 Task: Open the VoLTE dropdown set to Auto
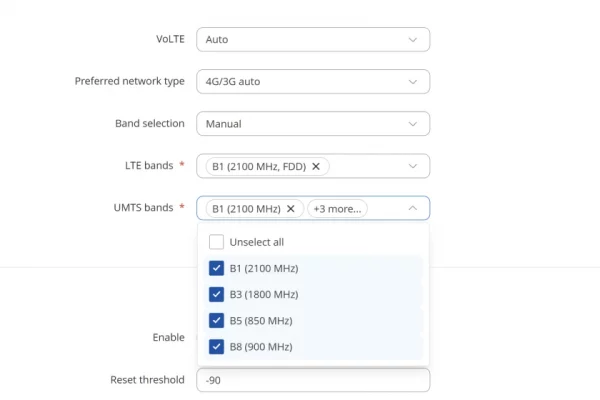click(x=313, y=39)
